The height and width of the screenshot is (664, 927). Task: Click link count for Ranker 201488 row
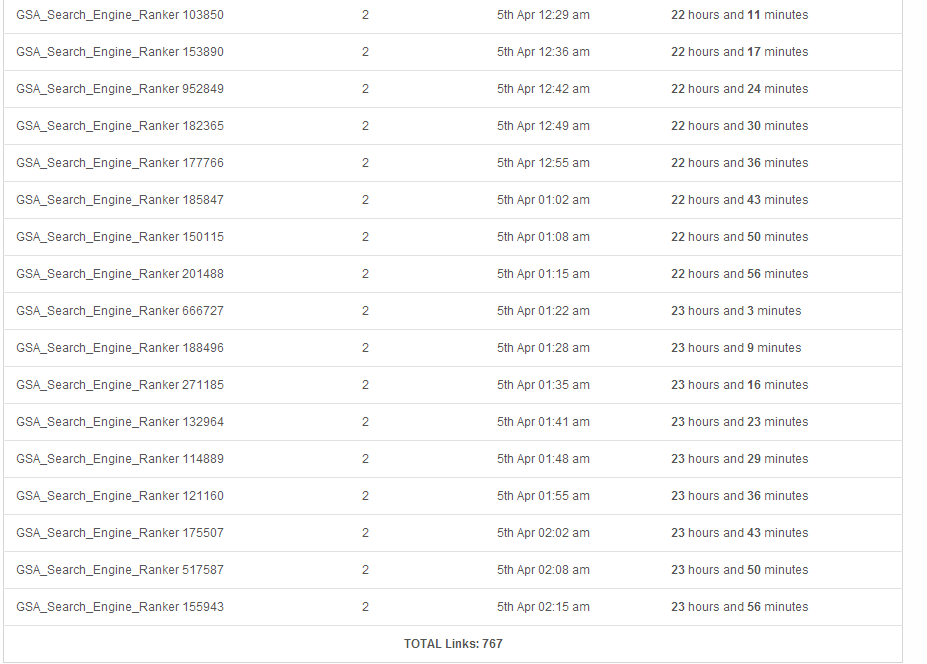[x=365, y=274]
